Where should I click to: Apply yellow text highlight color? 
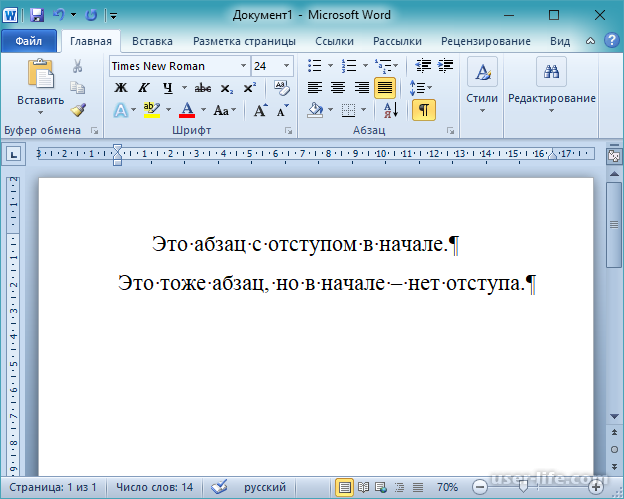coord(152,110)
